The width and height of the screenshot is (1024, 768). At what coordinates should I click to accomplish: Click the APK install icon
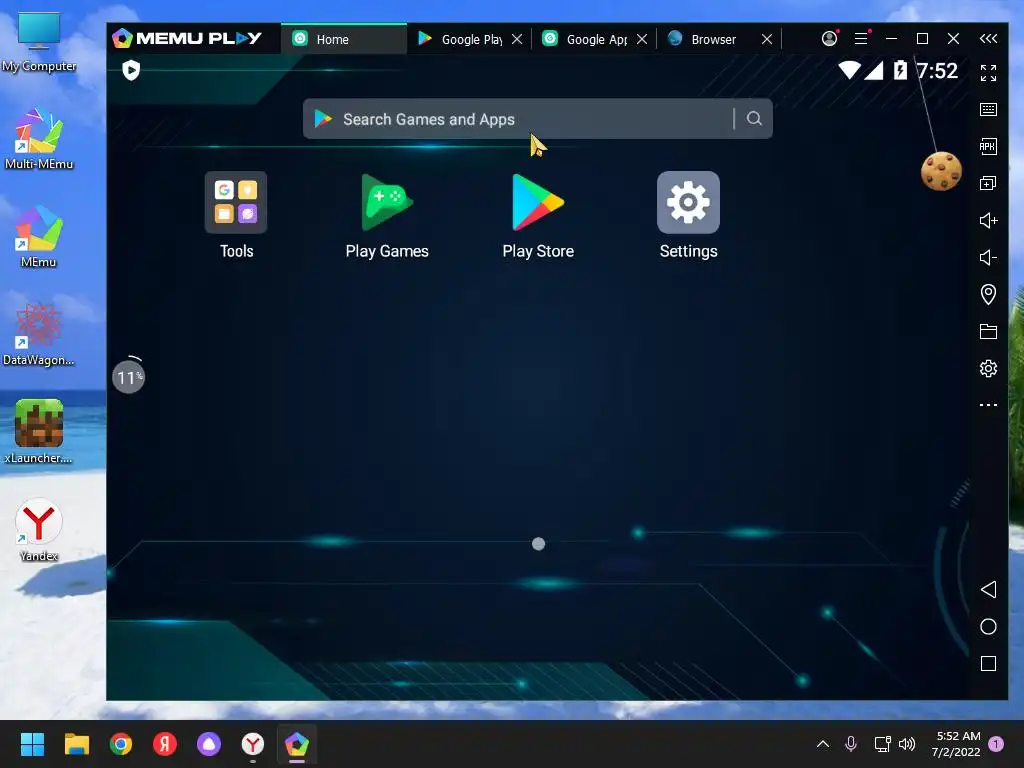click(988, 146)
